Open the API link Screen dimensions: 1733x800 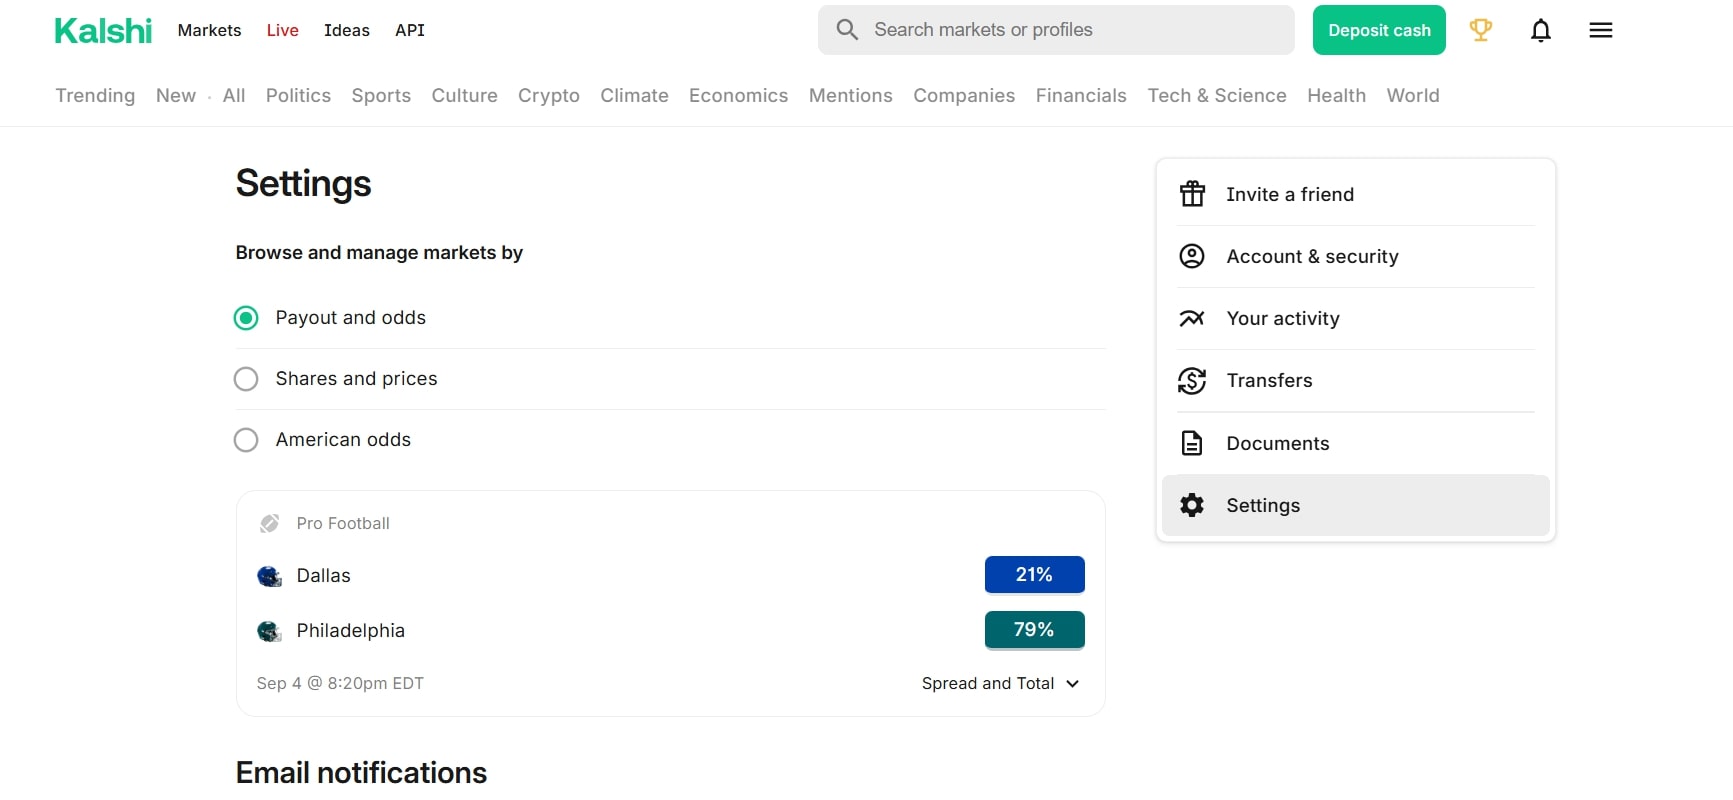[x=410, y=30]
